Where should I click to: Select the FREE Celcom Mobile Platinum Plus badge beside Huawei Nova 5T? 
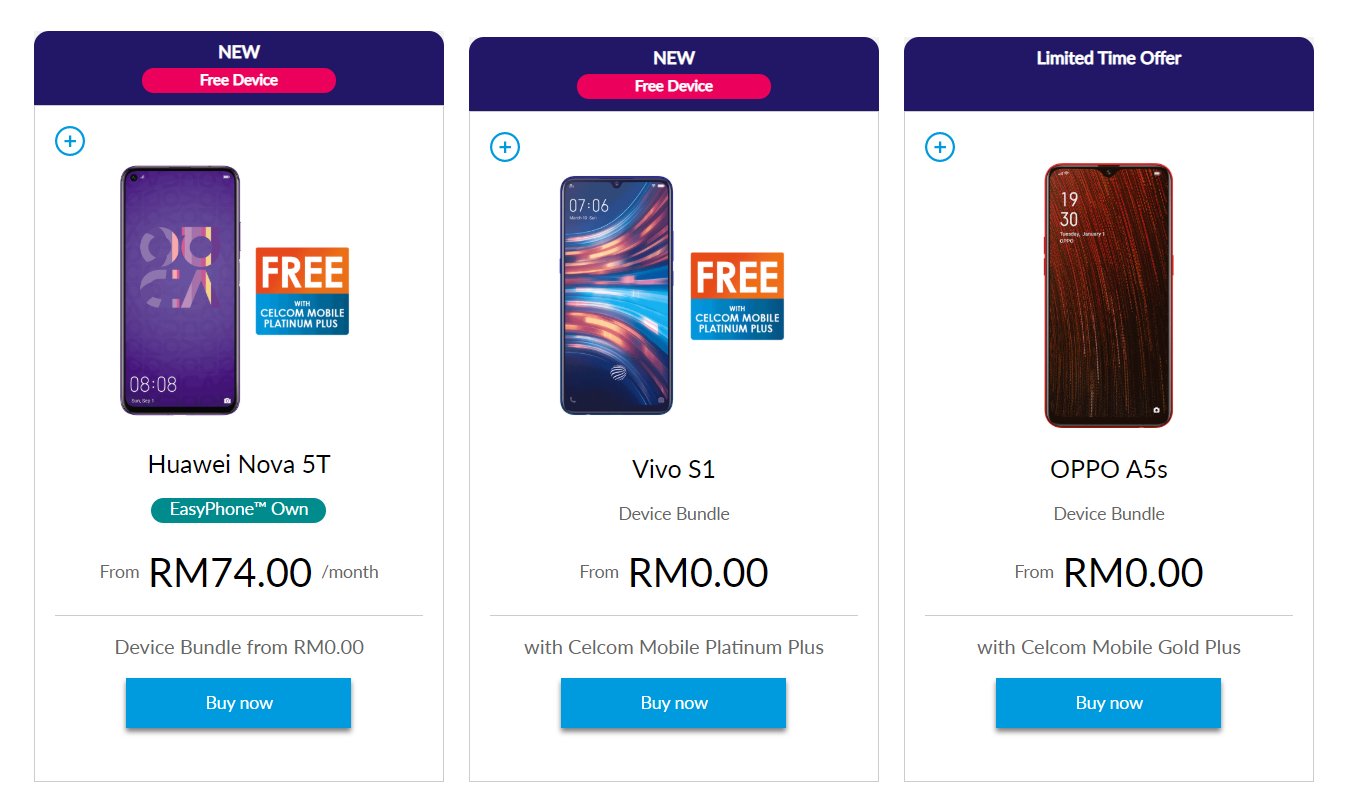(302, 291)
